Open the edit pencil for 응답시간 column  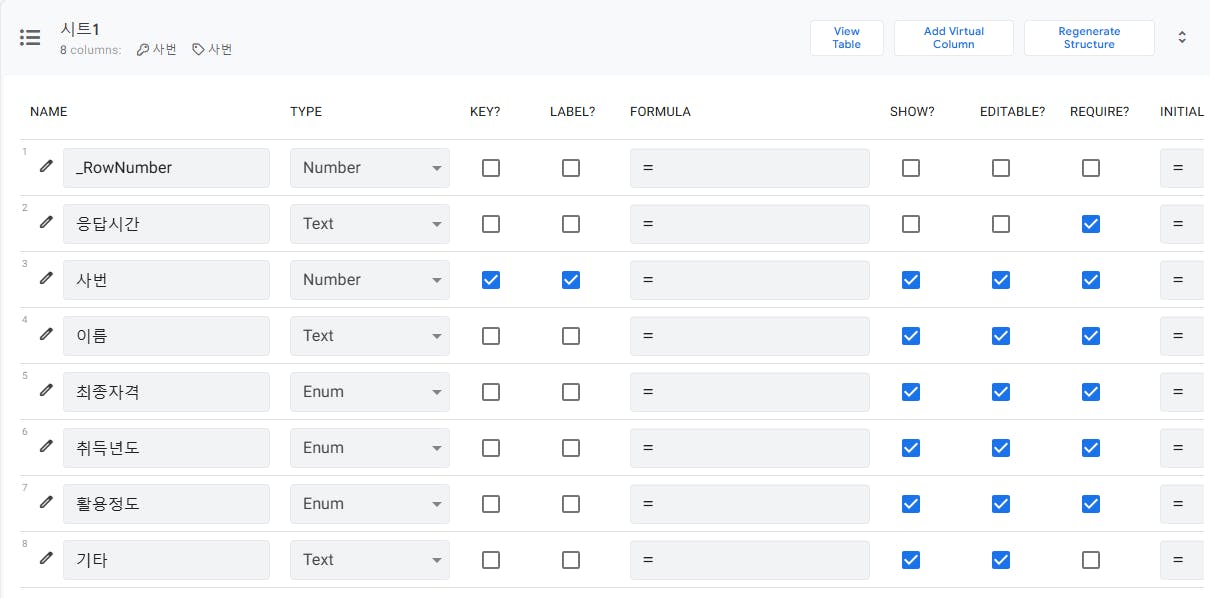click(x=46, y=222)
